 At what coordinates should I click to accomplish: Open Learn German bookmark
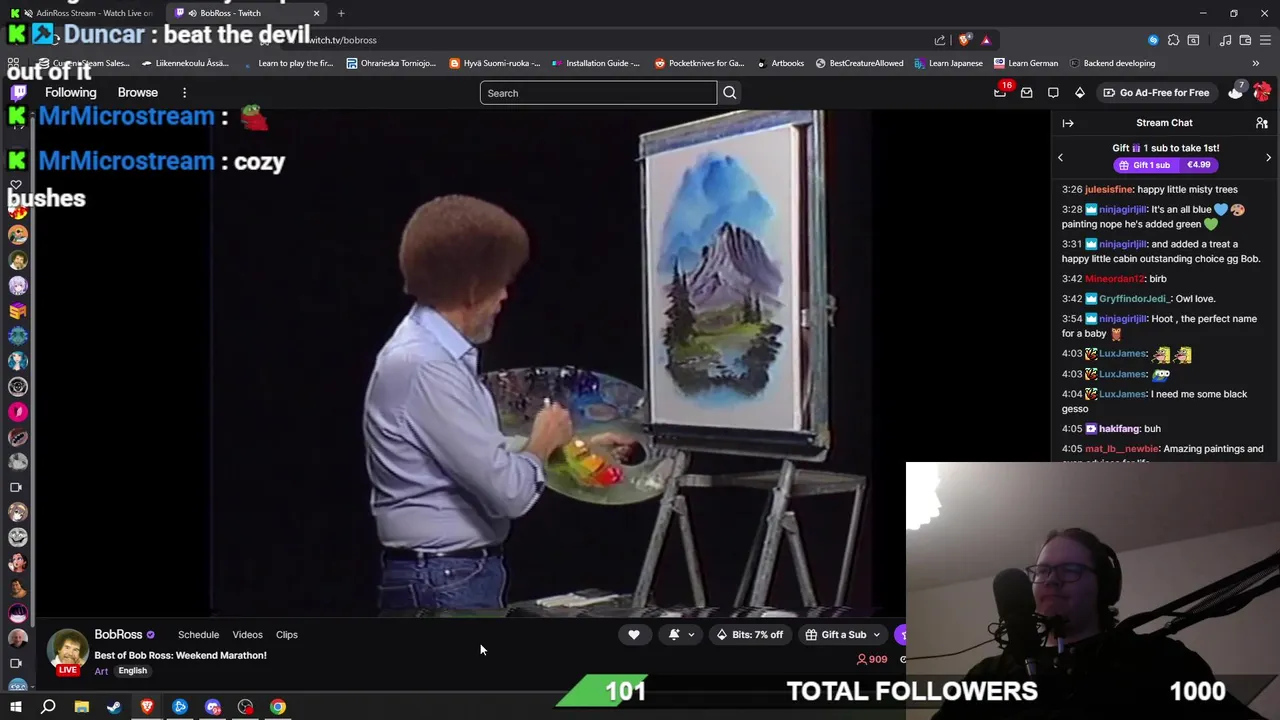tap(1026, 63)
